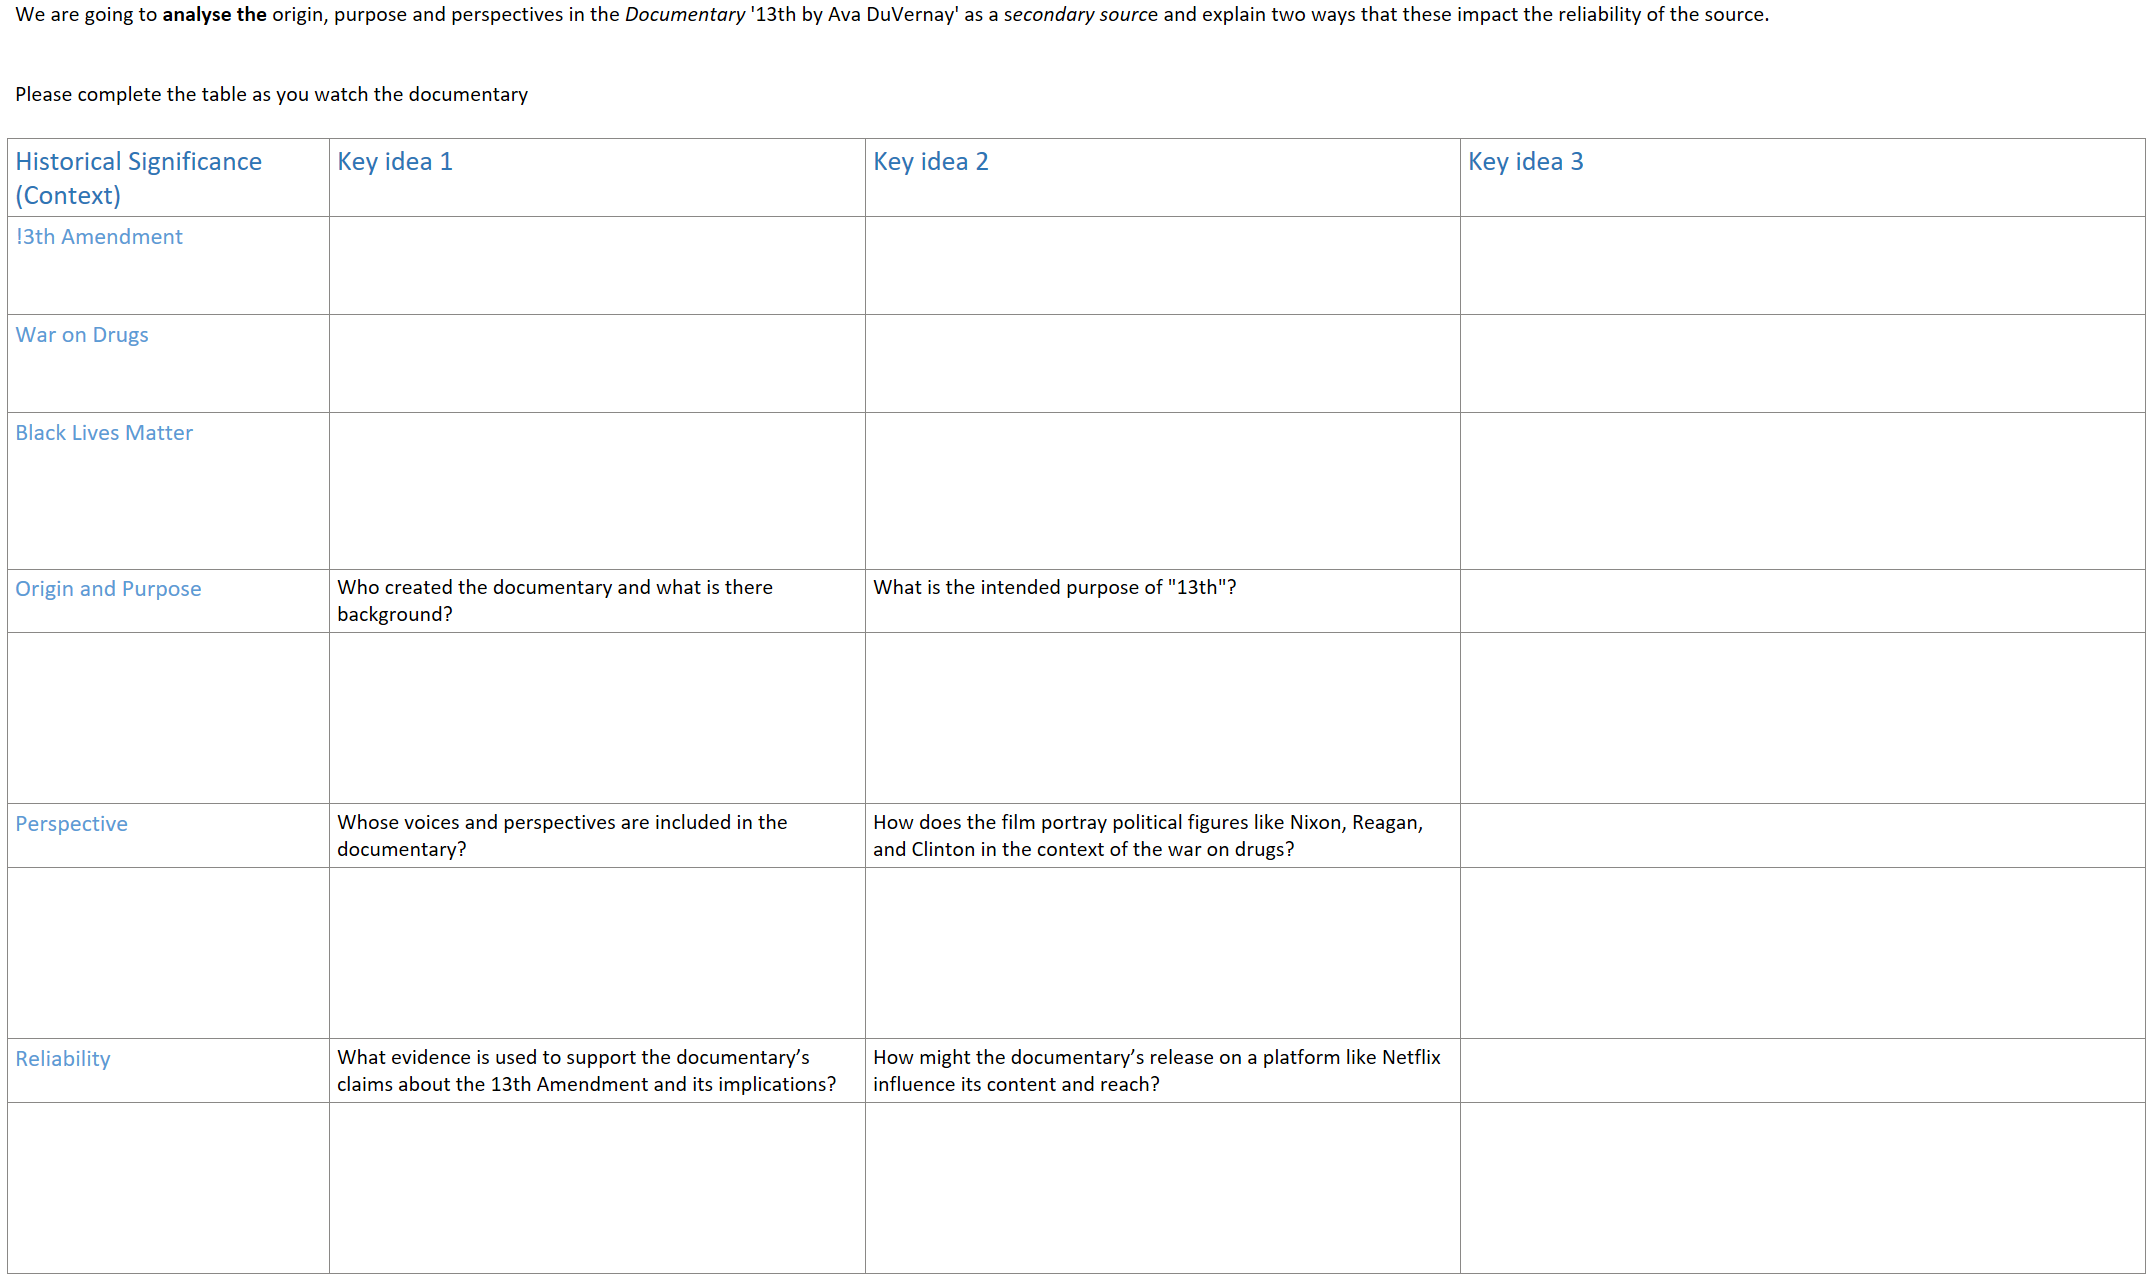Click the 'Black Lives Matter' row heading
The height and width of the screenshot is (1276, 2149).
[x=104, y=433]
